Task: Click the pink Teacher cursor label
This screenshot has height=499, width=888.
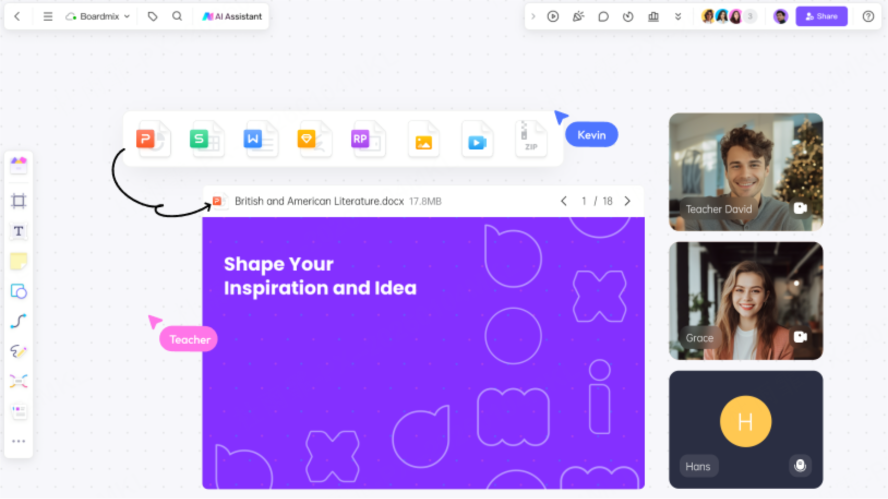Action: 189,339
